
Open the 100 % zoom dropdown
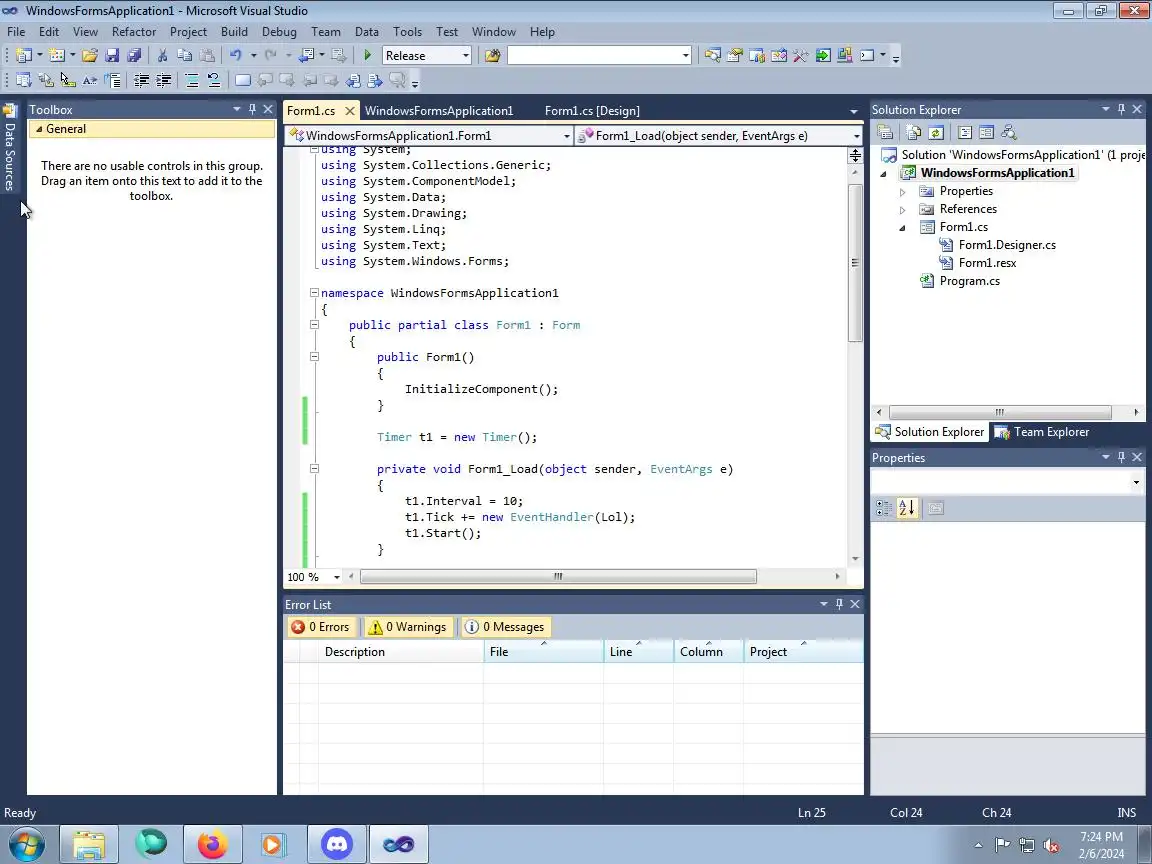pos(336,577)
